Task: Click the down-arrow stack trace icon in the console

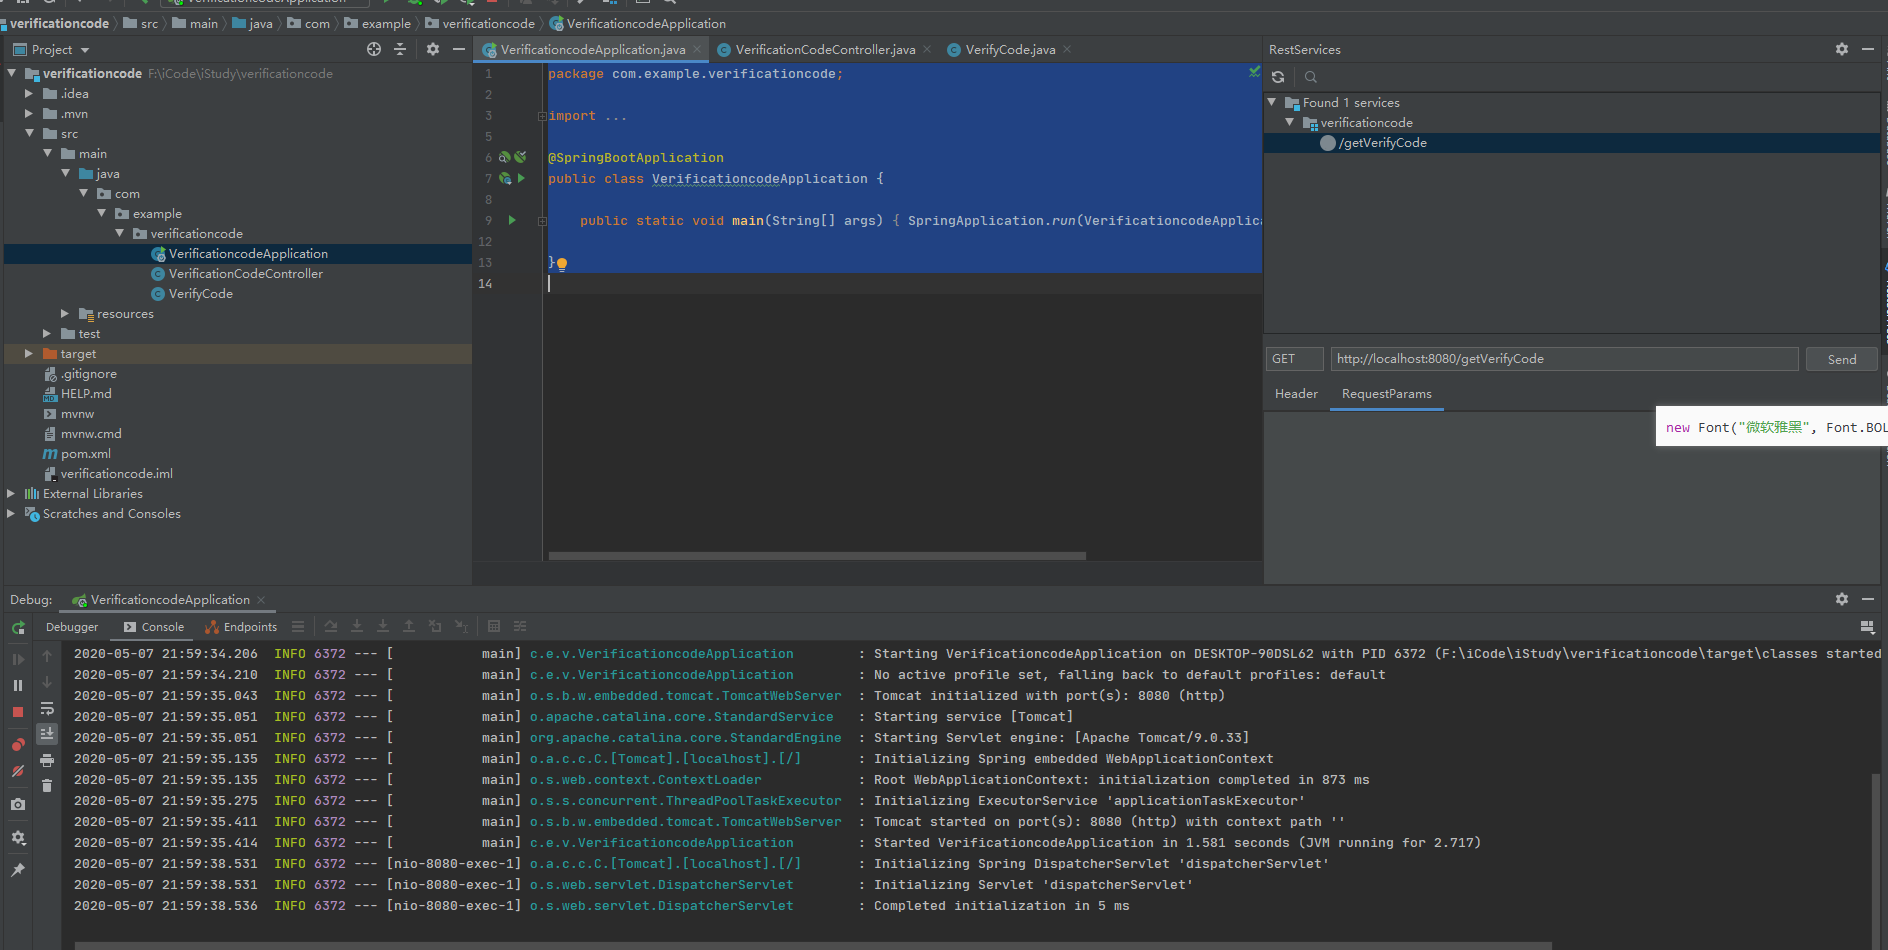Action: (x=47, y=682)
